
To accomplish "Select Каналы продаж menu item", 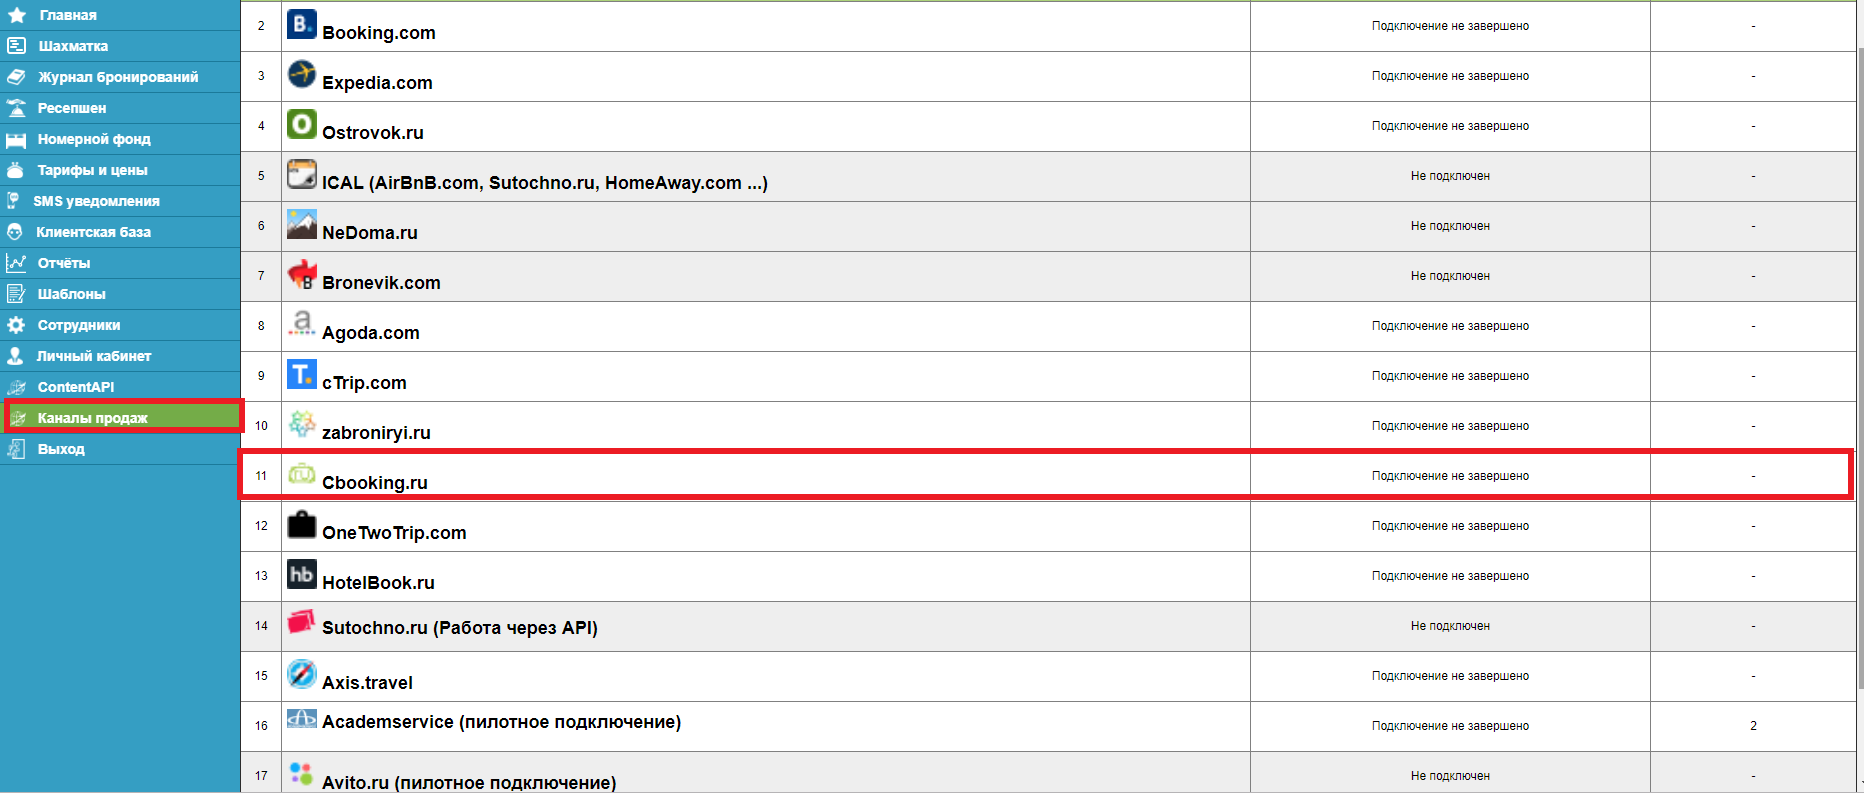I will [x=93, y=418].
